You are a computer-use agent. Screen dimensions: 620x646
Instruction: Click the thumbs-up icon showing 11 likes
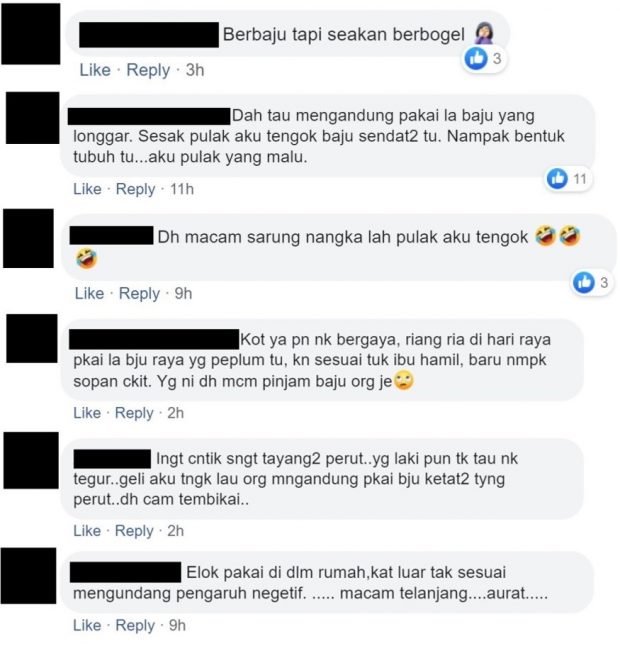pos(557,178)
